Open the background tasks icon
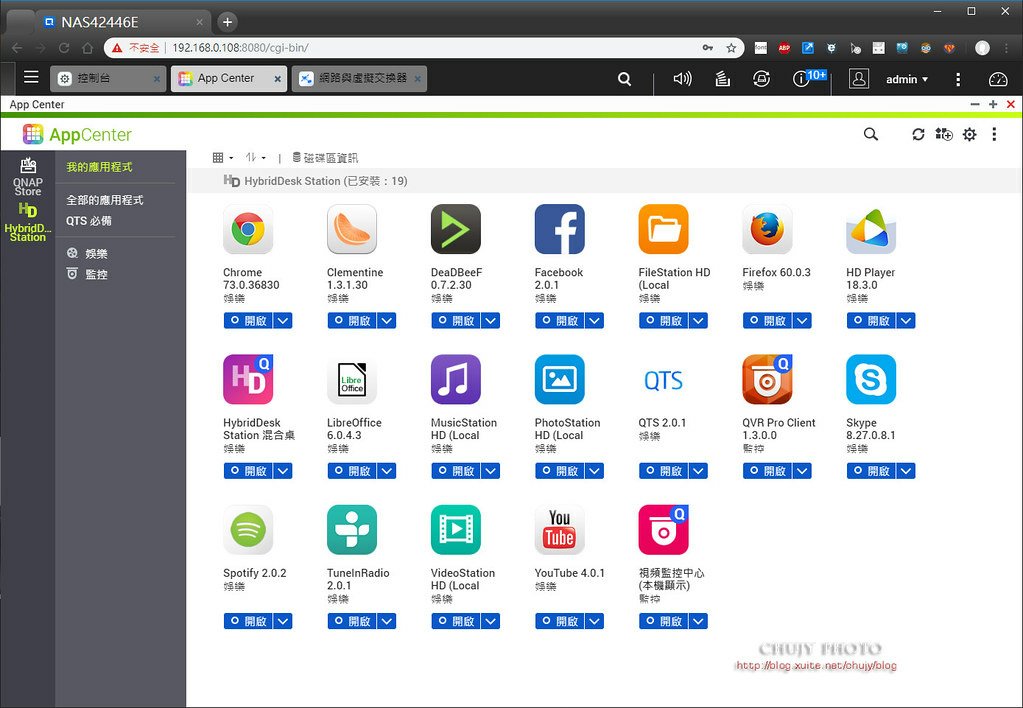The image size is (1023, 708). 722,79
